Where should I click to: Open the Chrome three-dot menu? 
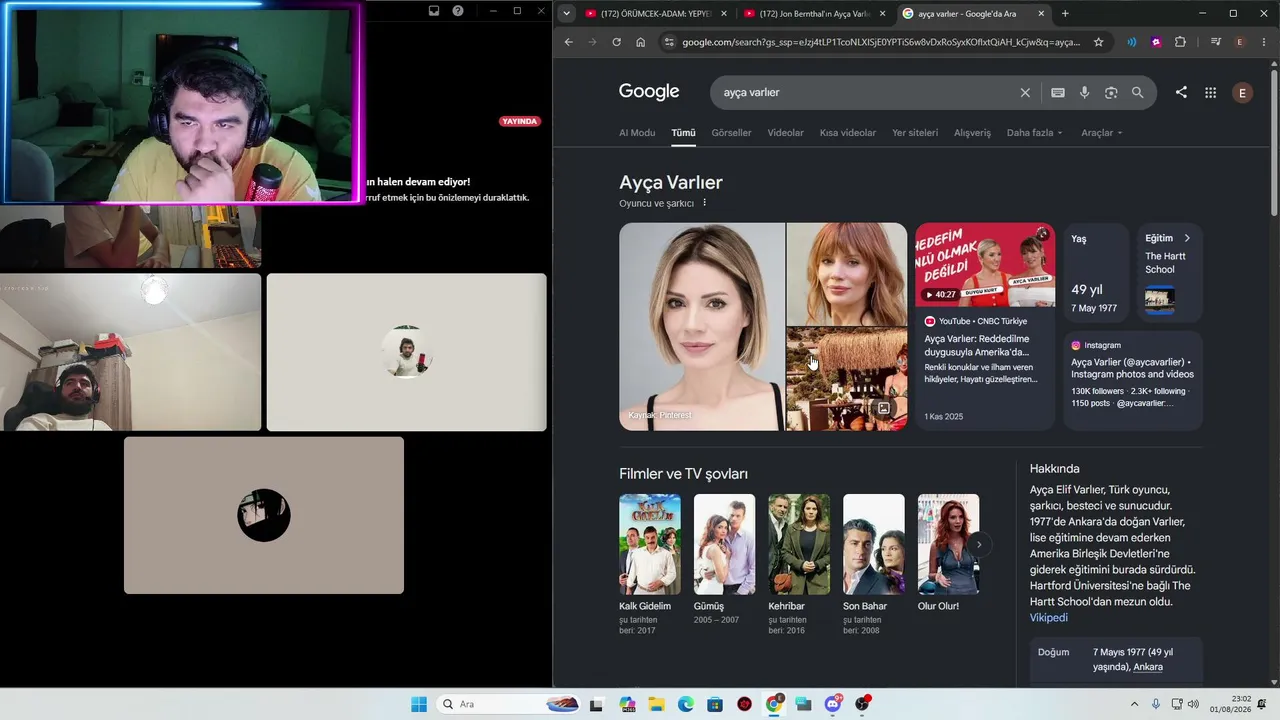[1263, 42]
